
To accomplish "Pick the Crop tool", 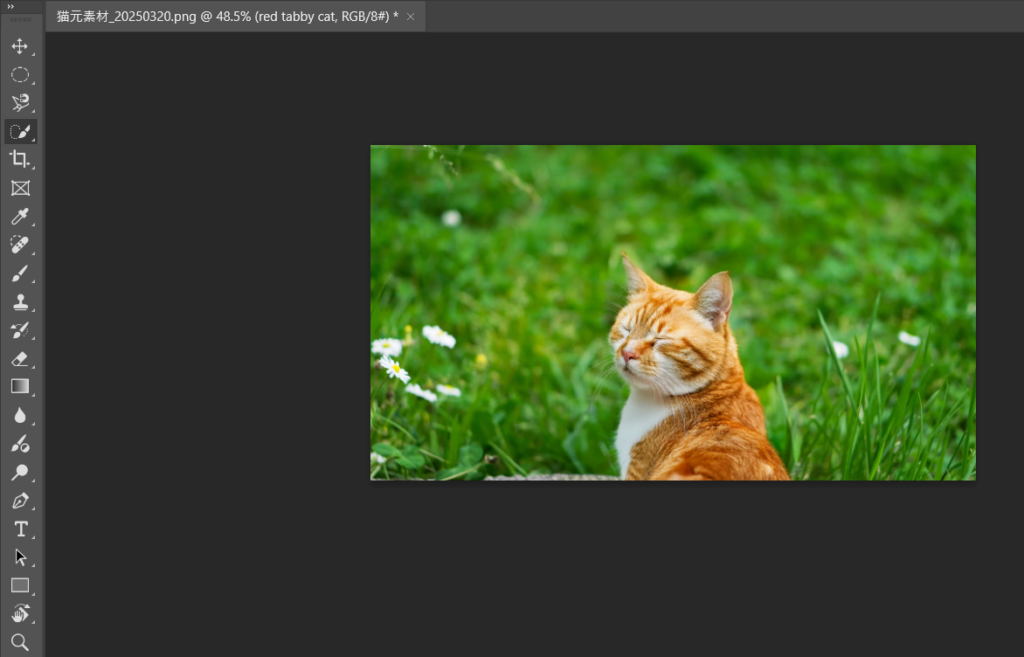I will tap(20, 160).
